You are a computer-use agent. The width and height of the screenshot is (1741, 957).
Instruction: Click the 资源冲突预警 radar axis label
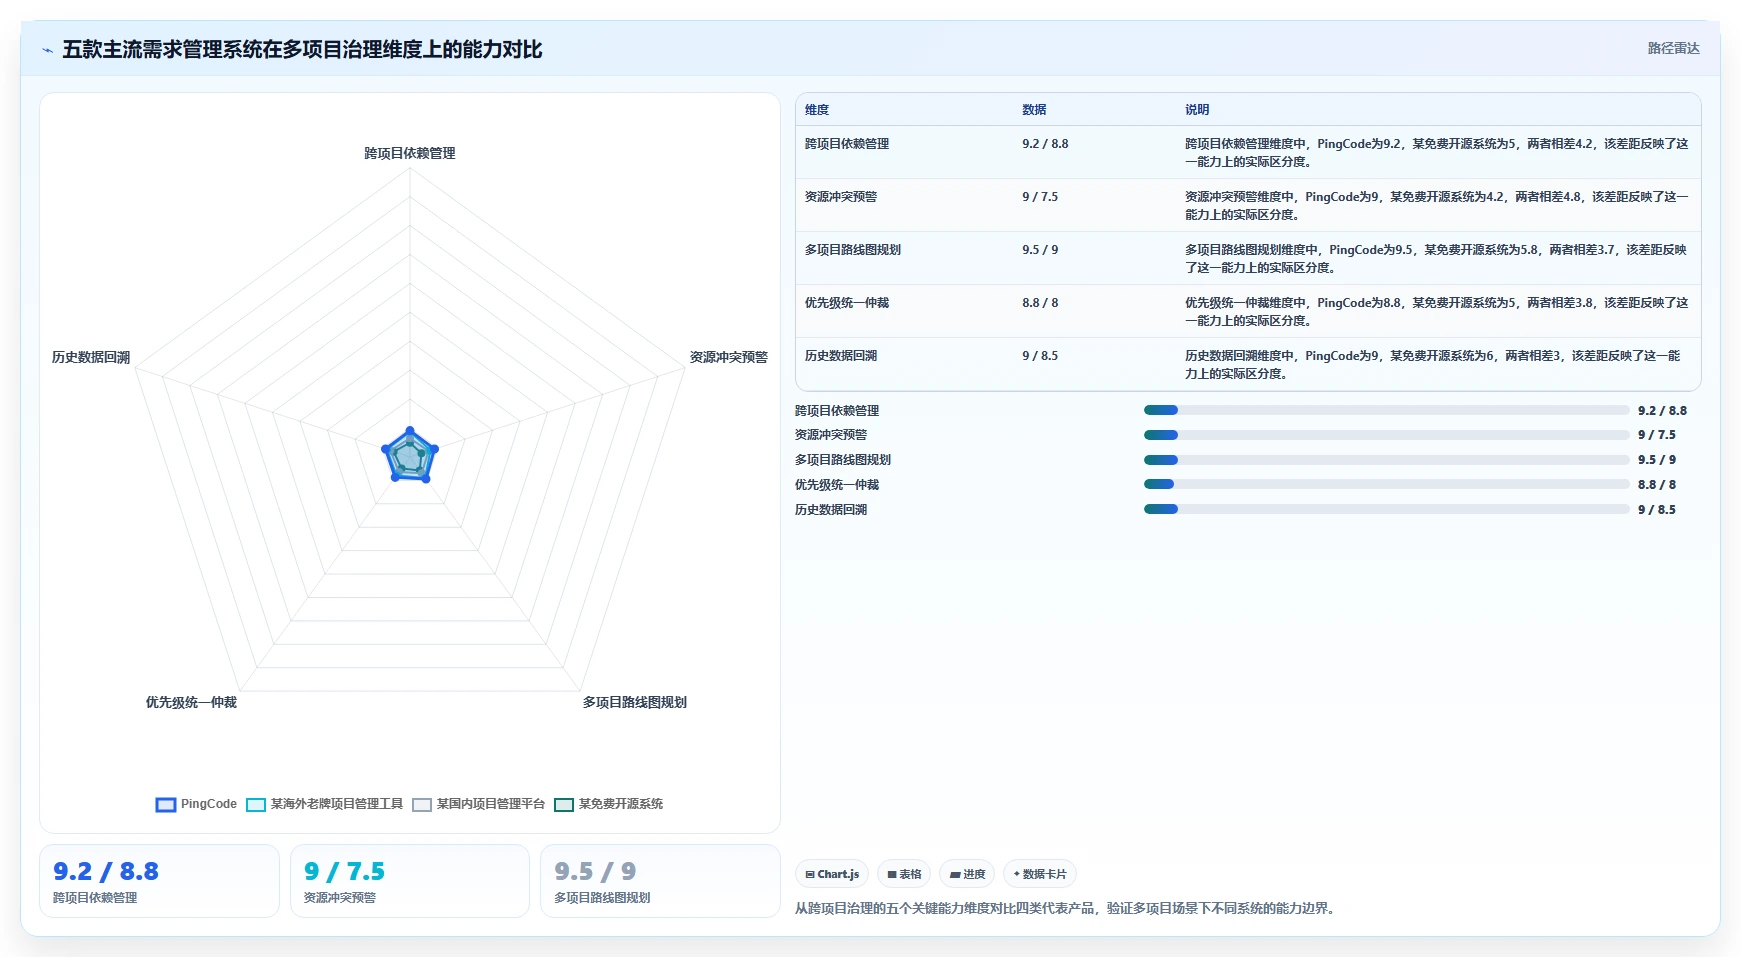click(x=729, y=357)
